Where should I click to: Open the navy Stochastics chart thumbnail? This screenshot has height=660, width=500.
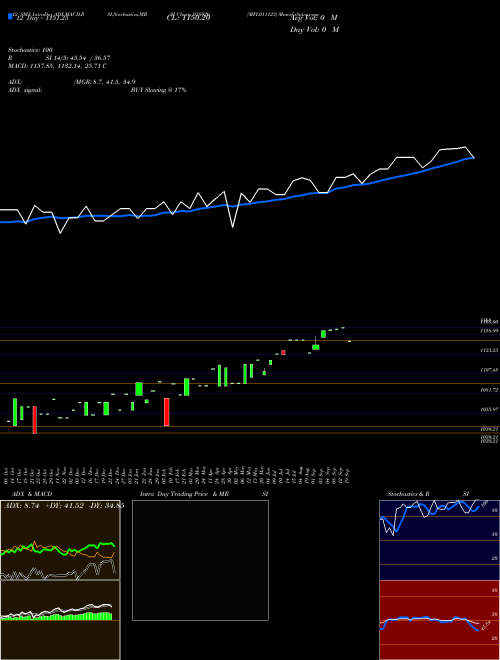(x=439, y=540)
